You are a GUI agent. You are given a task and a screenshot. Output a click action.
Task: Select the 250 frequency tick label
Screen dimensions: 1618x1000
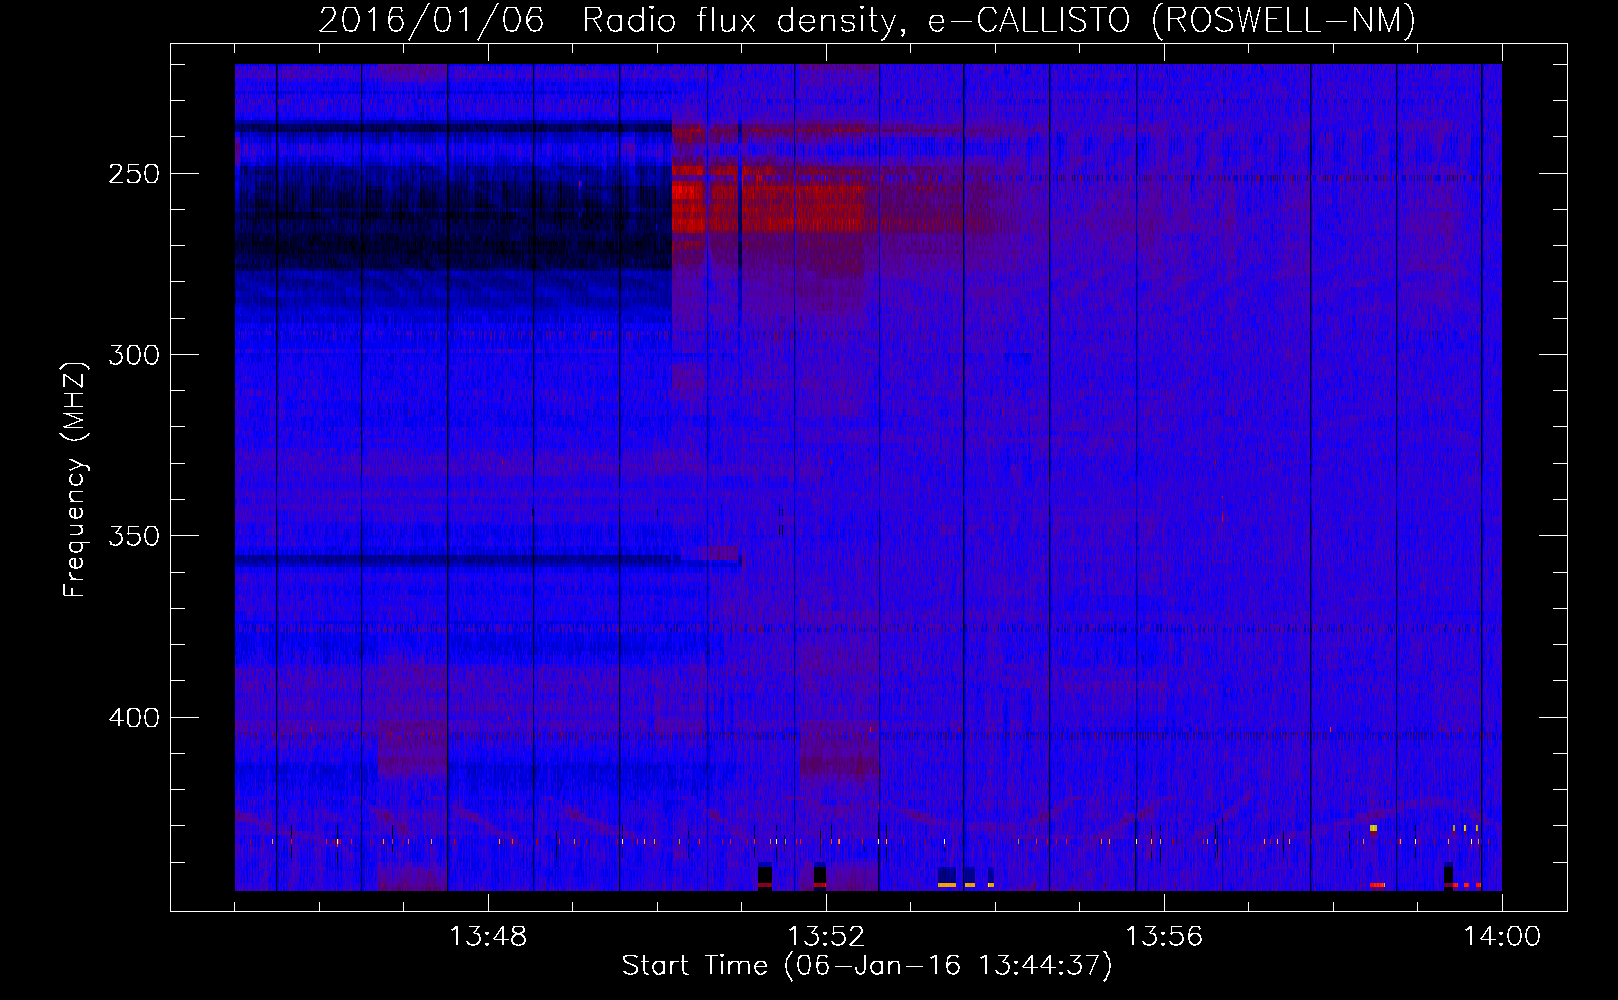(134, 174)
